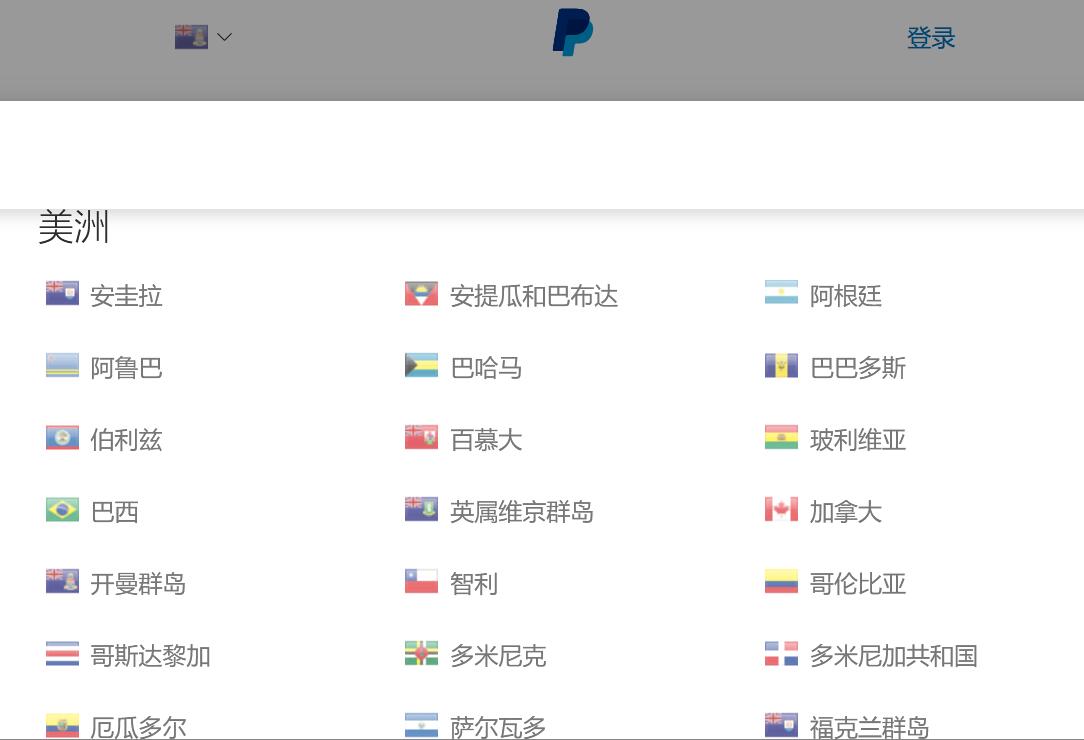Select 安提瓜和巴布达 country link

pos(534,296)
